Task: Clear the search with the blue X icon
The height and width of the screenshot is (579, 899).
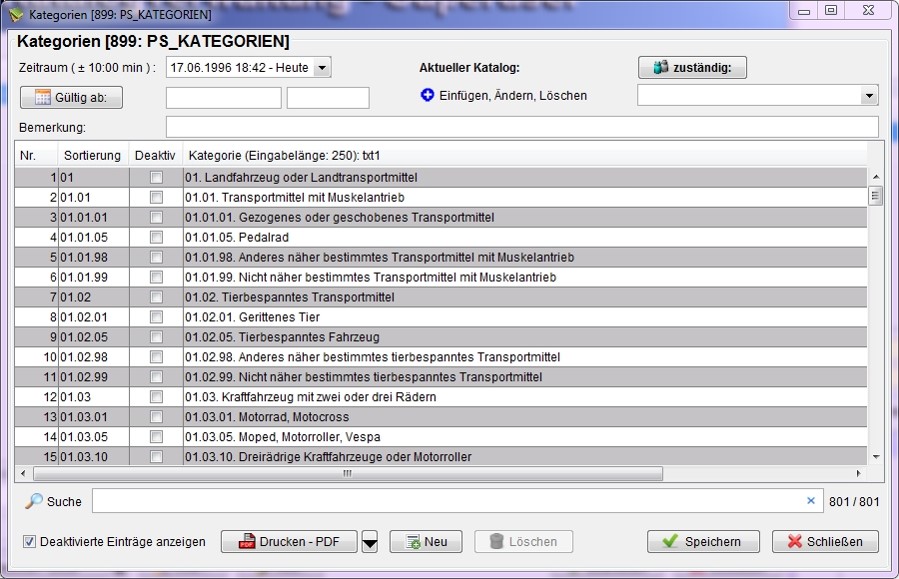Action: click(811, 500)
